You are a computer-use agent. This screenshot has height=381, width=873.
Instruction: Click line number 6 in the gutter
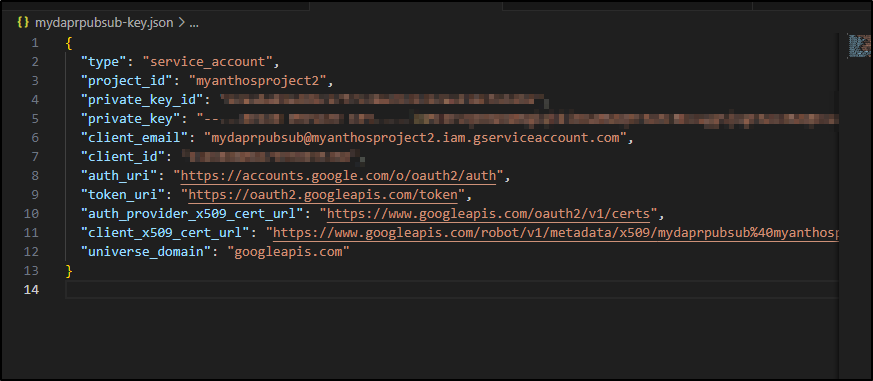tap(36, 138)
